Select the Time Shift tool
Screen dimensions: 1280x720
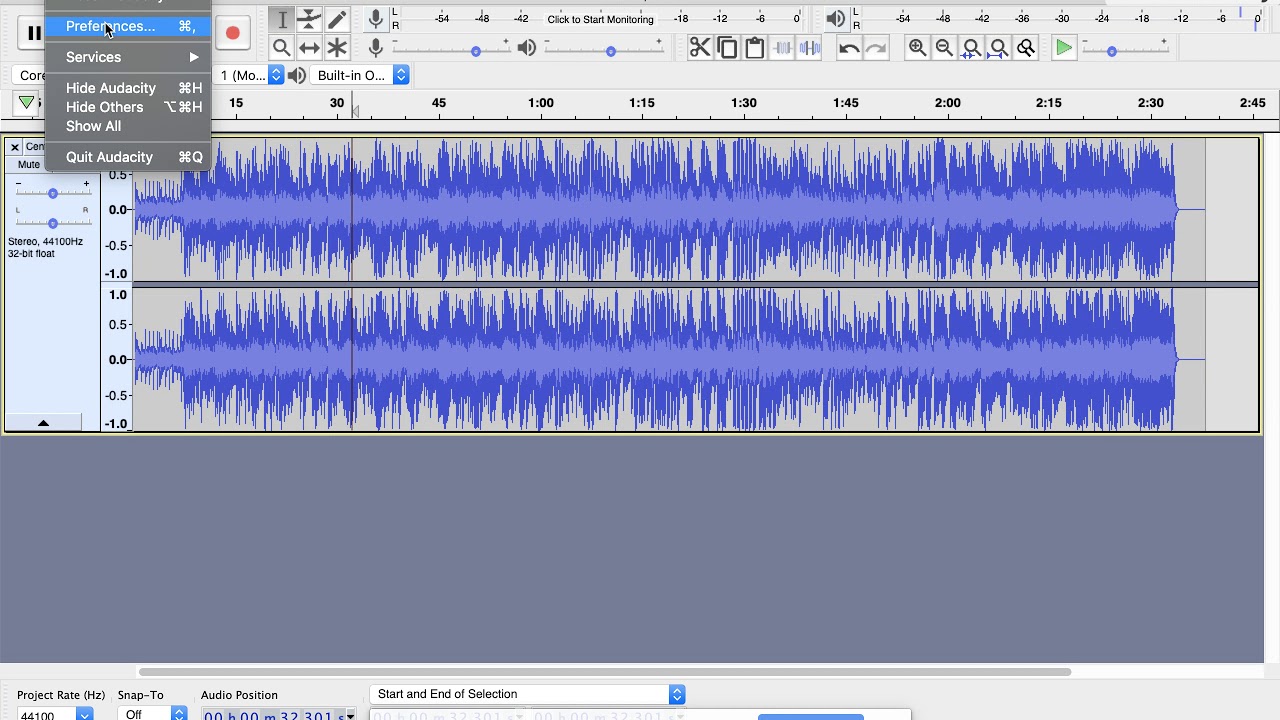tap(309, 47)
